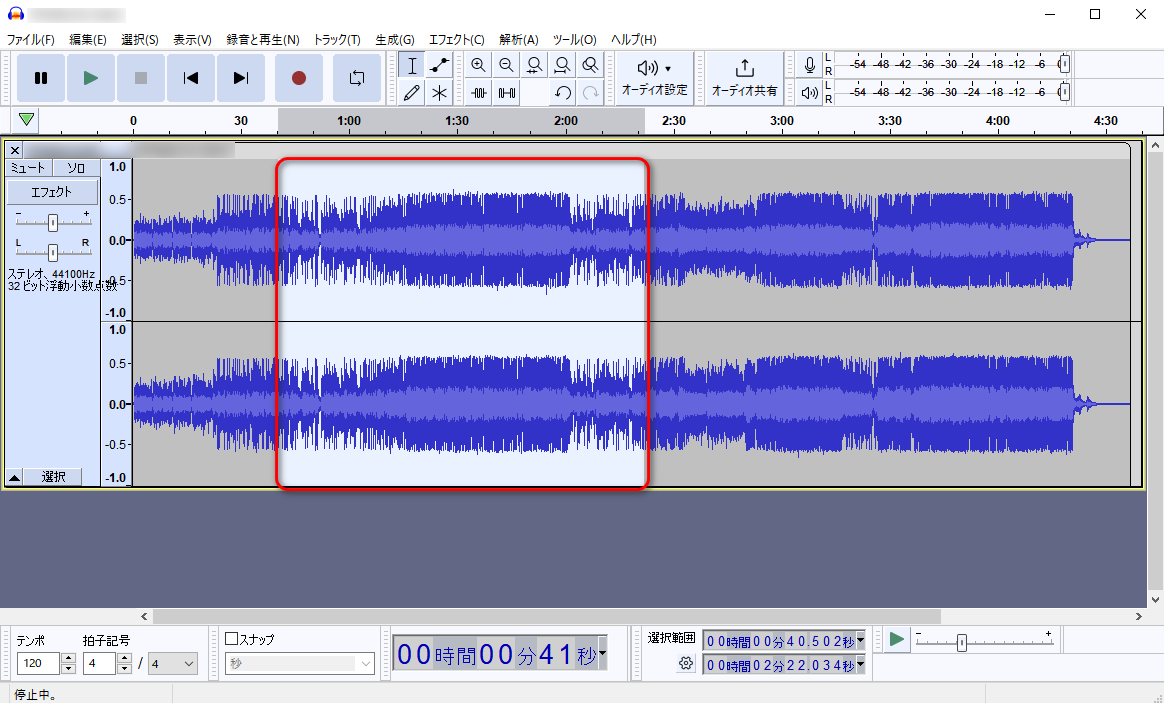Fit project to width zoom icon
This screenshot has height=703, width=1164.
pyautogui.click(x=562, y=65)
